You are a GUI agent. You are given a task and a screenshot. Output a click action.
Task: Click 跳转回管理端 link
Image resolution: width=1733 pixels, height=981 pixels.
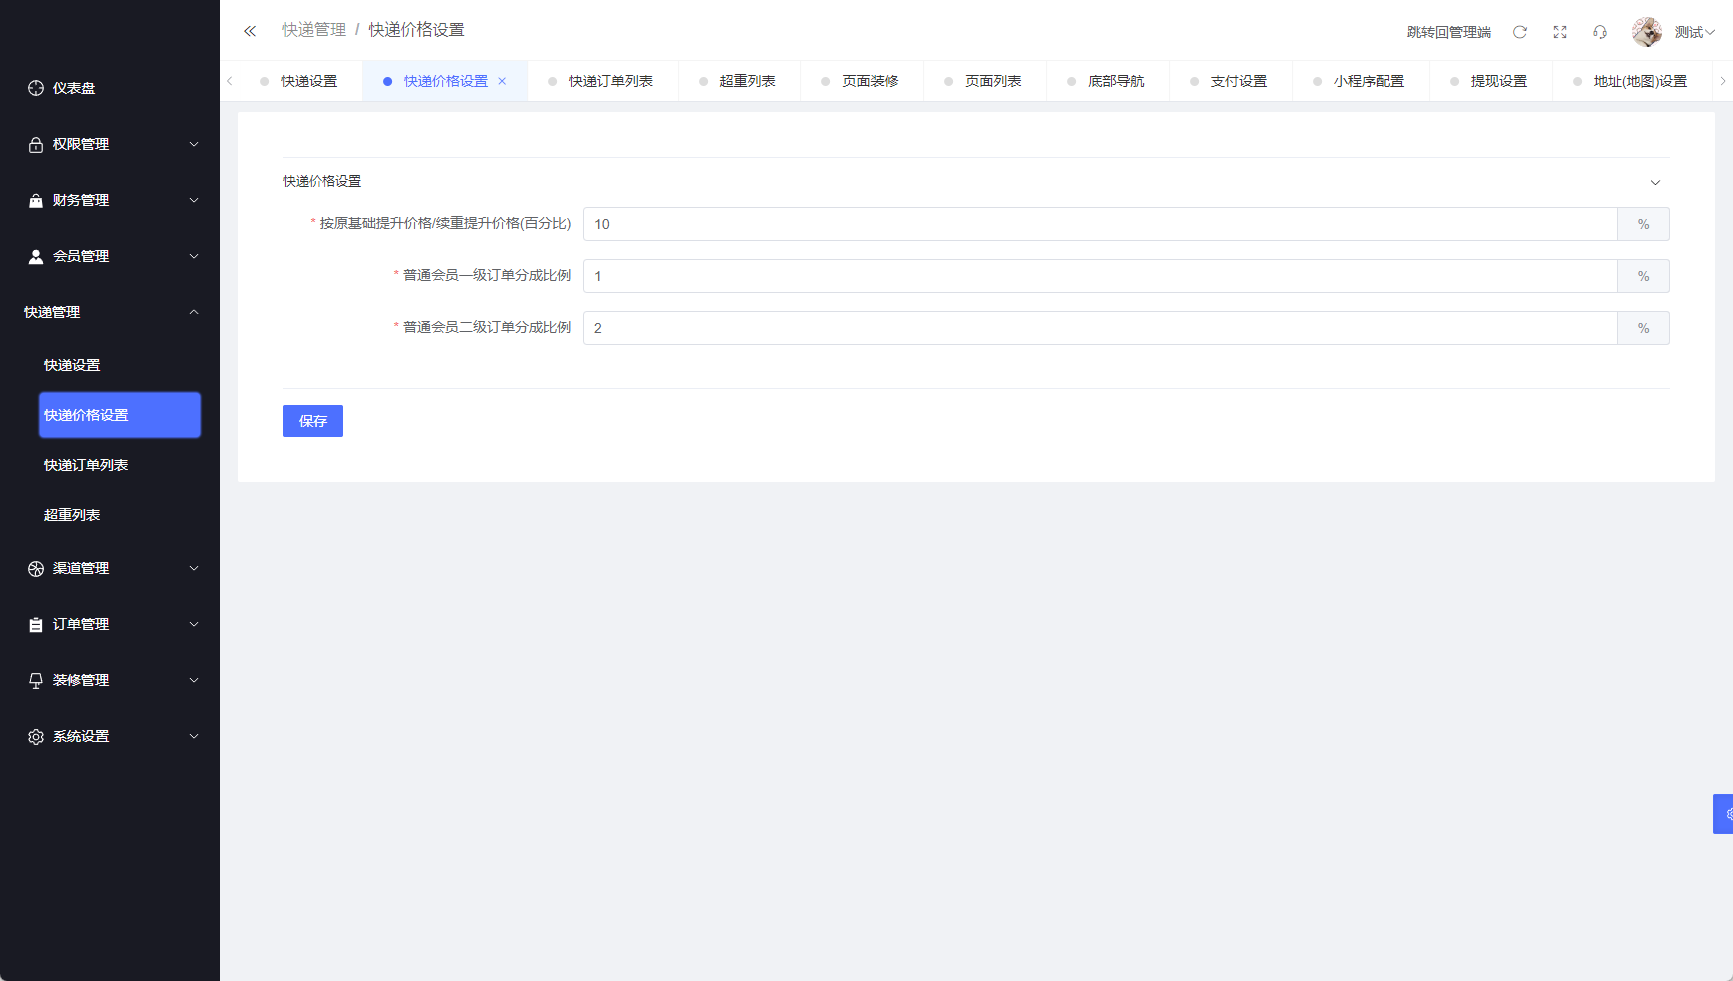pyautogui.click(x=1448, y=32)
